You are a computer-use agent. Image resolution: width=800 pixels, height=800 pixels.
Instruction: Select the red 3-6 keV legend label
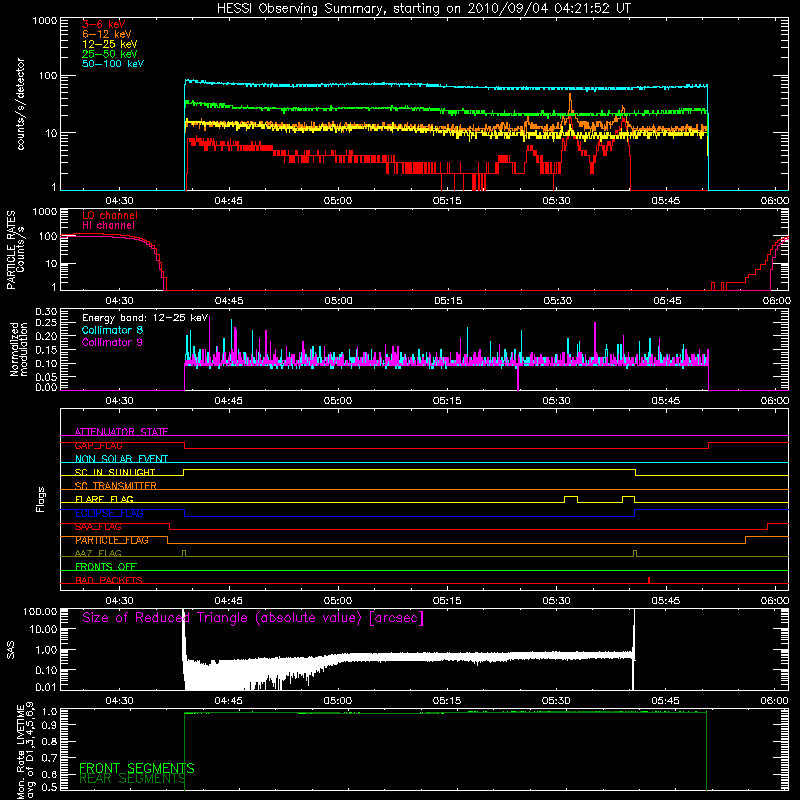[103, 24]
